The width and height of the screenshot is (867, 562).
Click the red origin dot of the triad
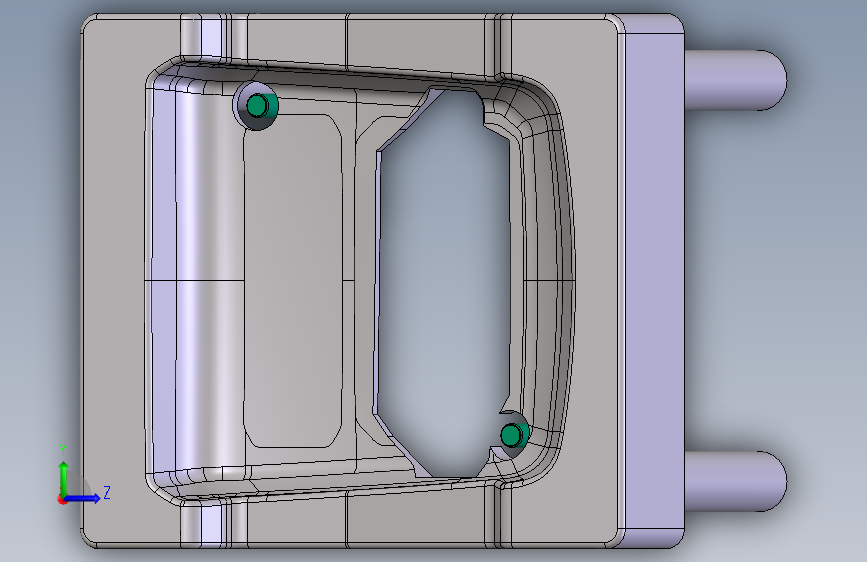[62, 499]
